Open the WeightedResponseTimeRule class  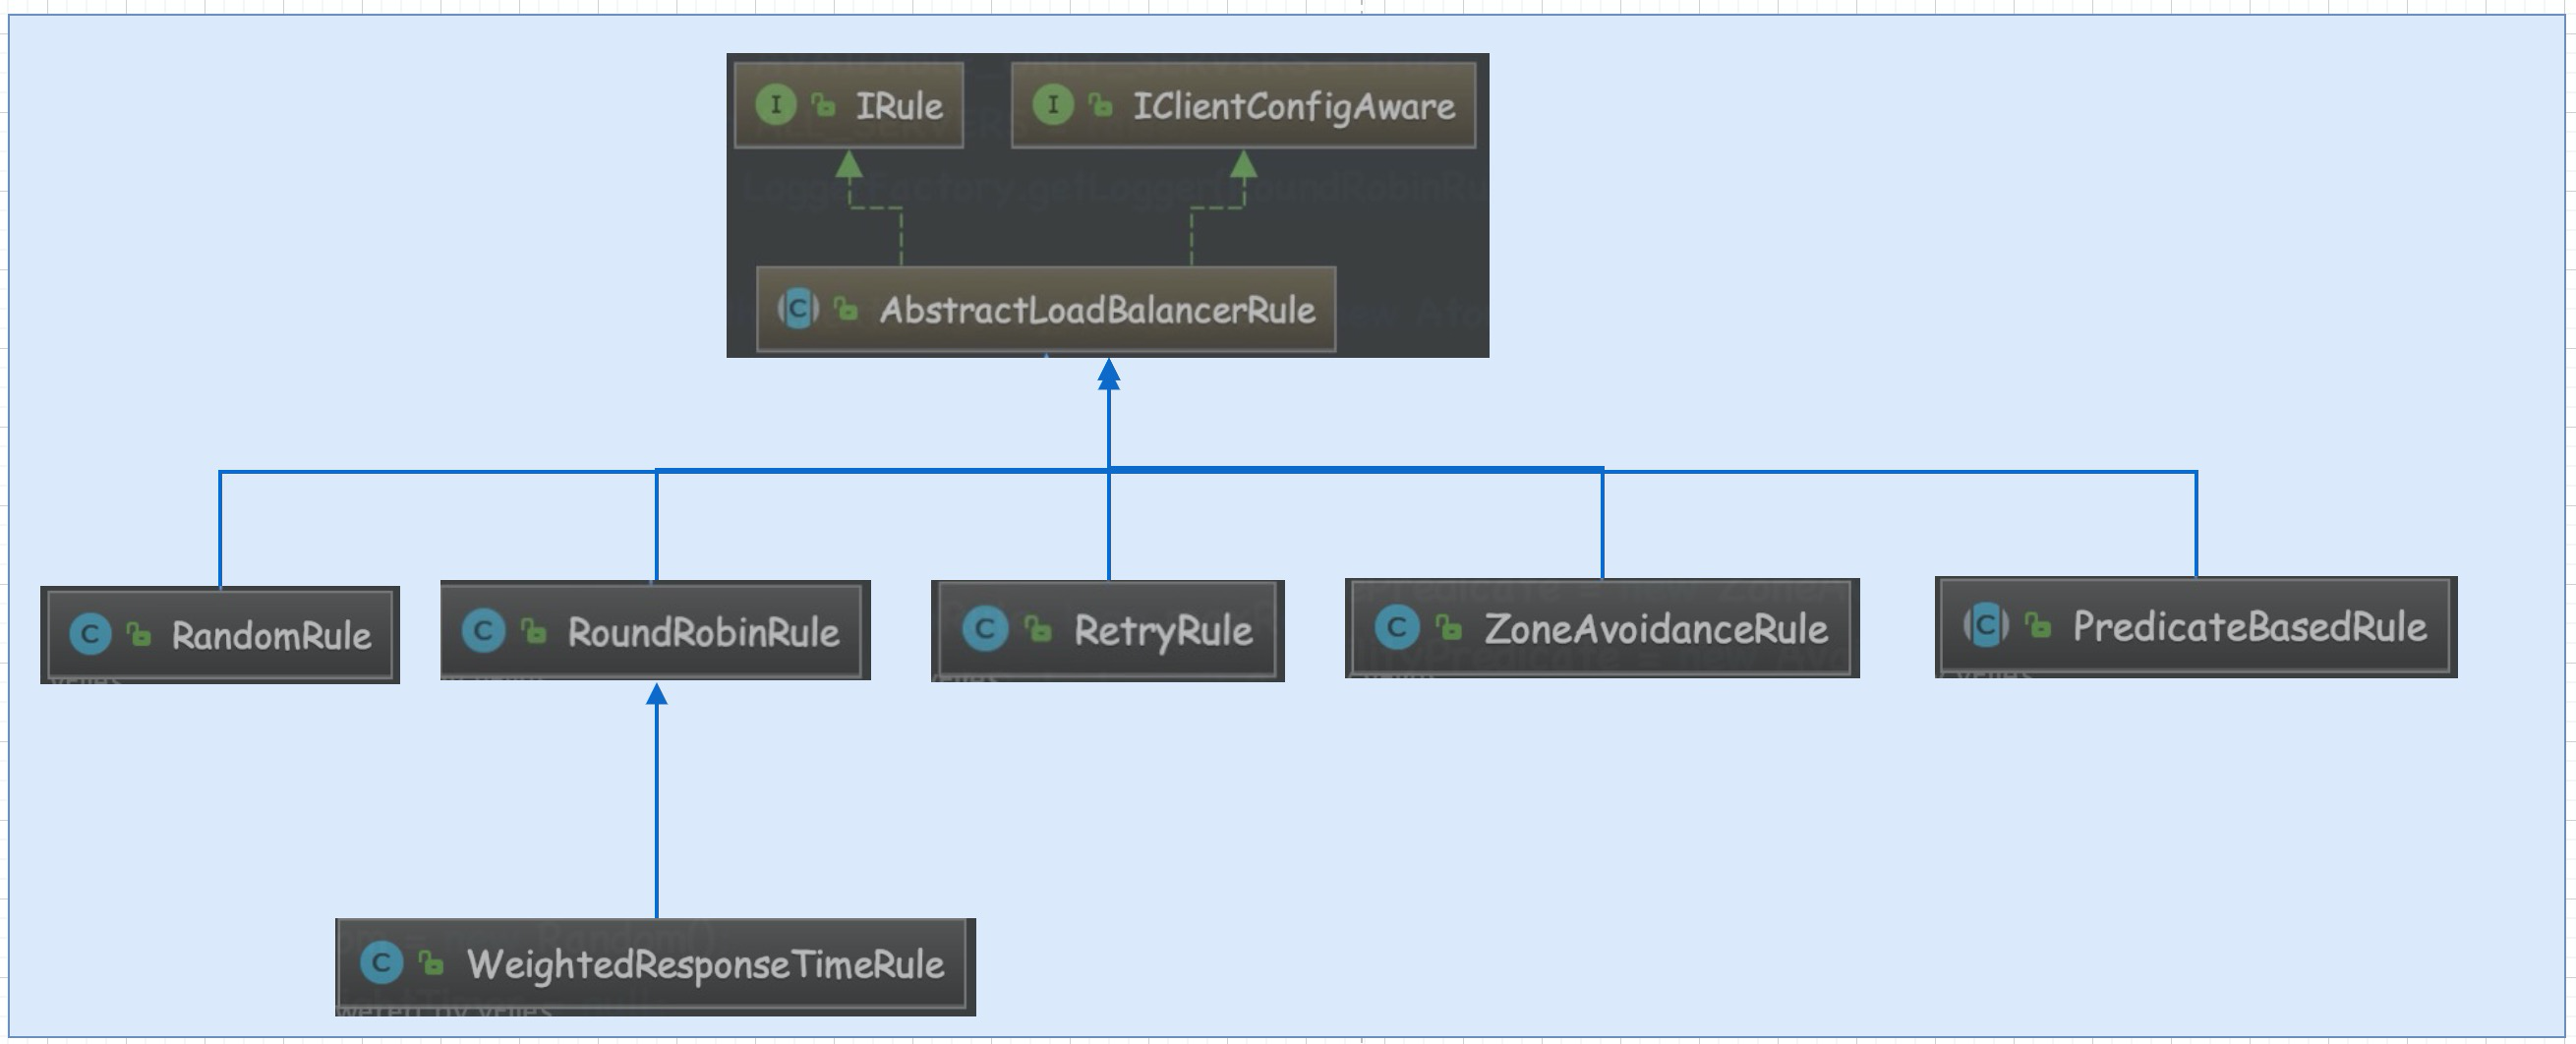point(705,965)
